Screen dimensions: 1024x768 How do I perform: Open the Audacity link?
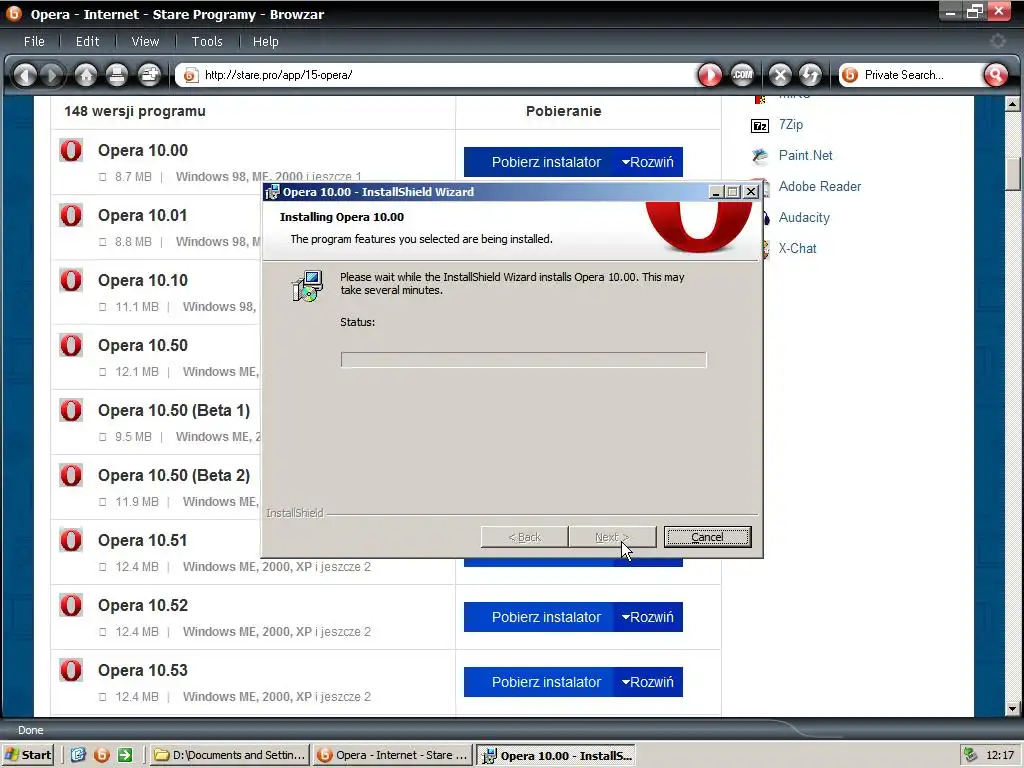[x=804, y=217]
